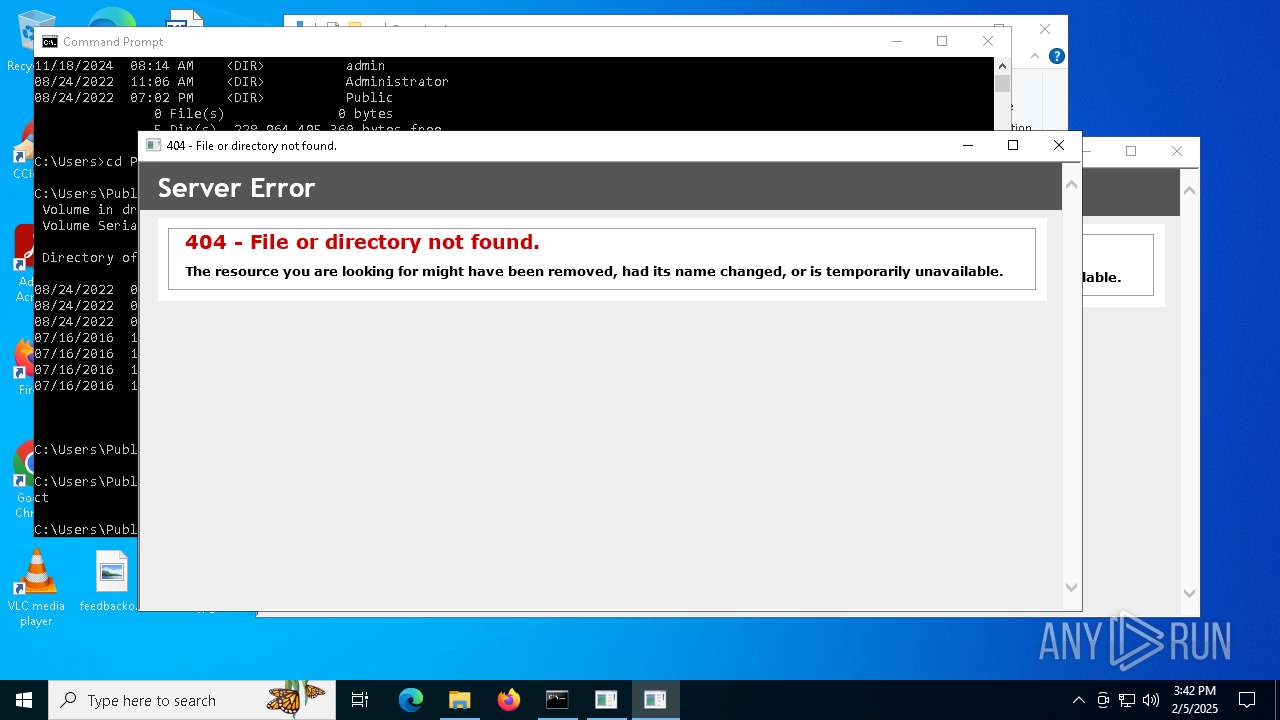1280x720 pixels.
Task: Launch Firefox from the taskbar
Action: coord(508,700)
